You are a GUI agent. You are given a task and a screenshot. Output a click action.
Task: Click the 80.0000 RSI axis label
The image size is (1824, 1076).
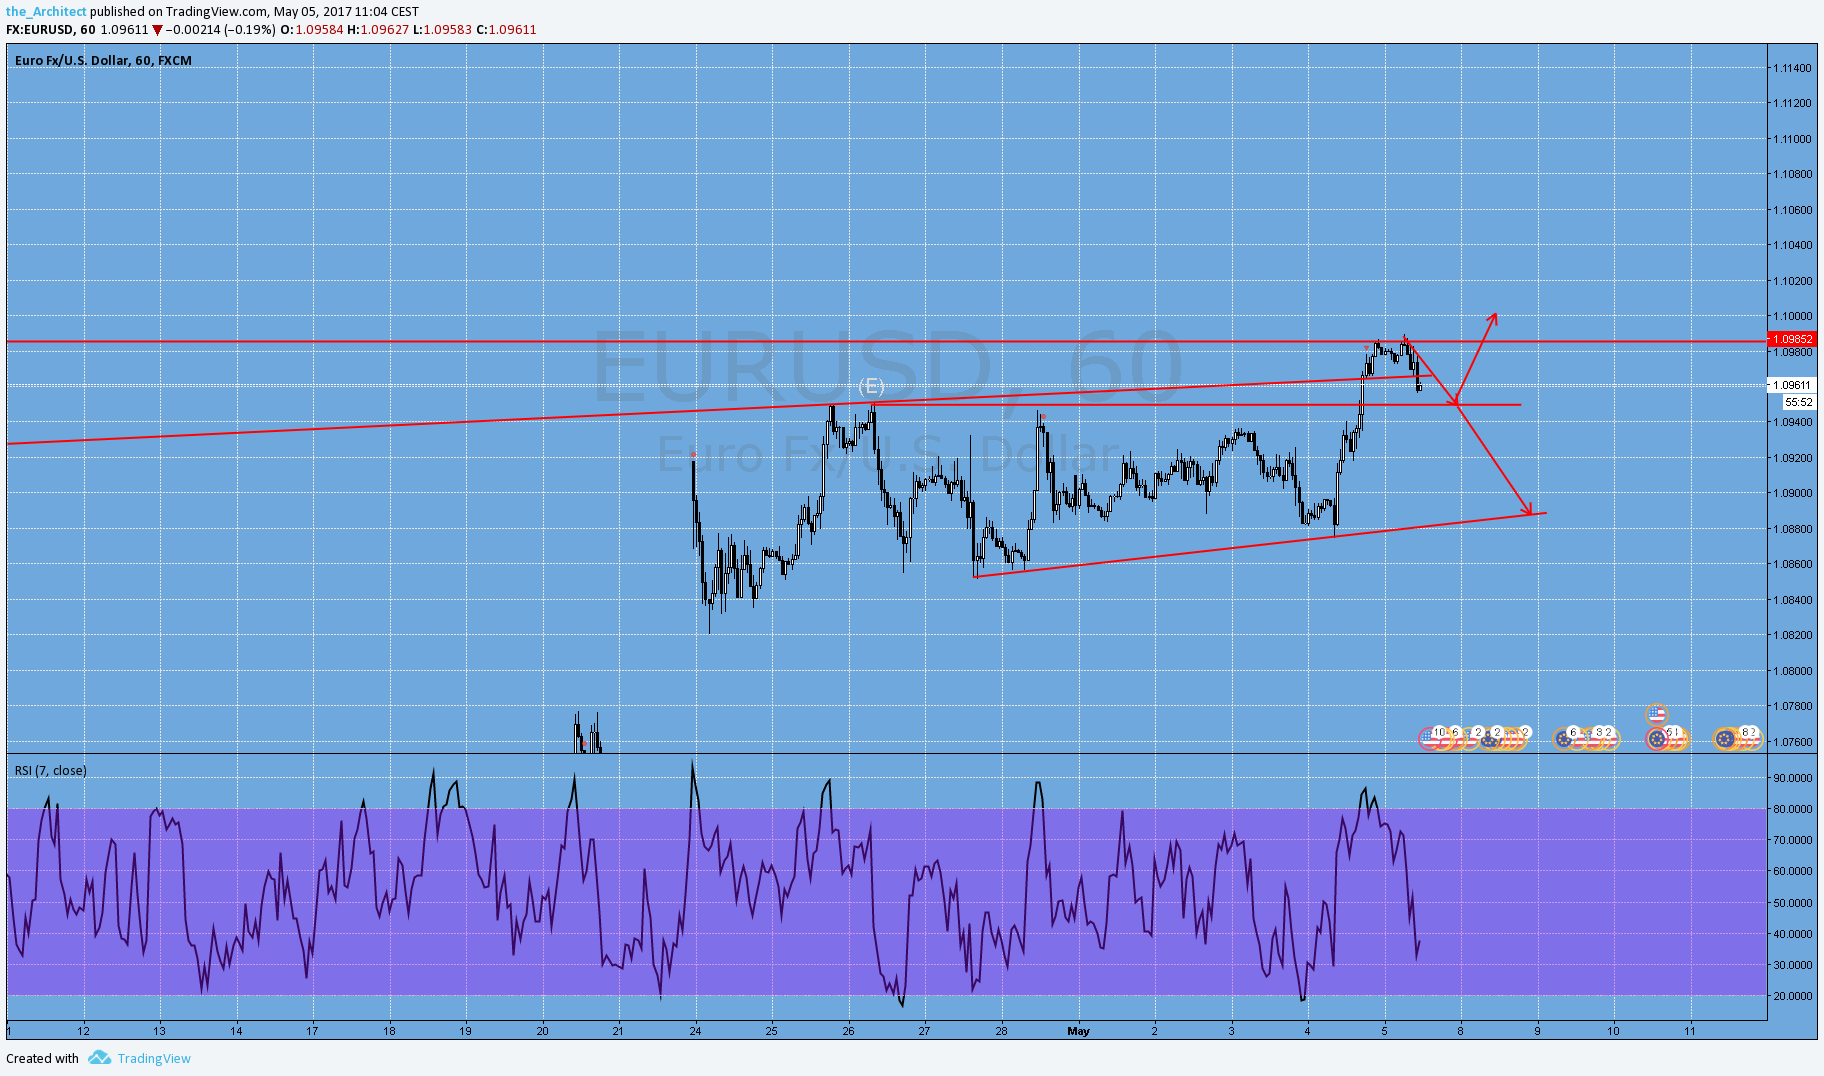click(x=1792, y=809)
